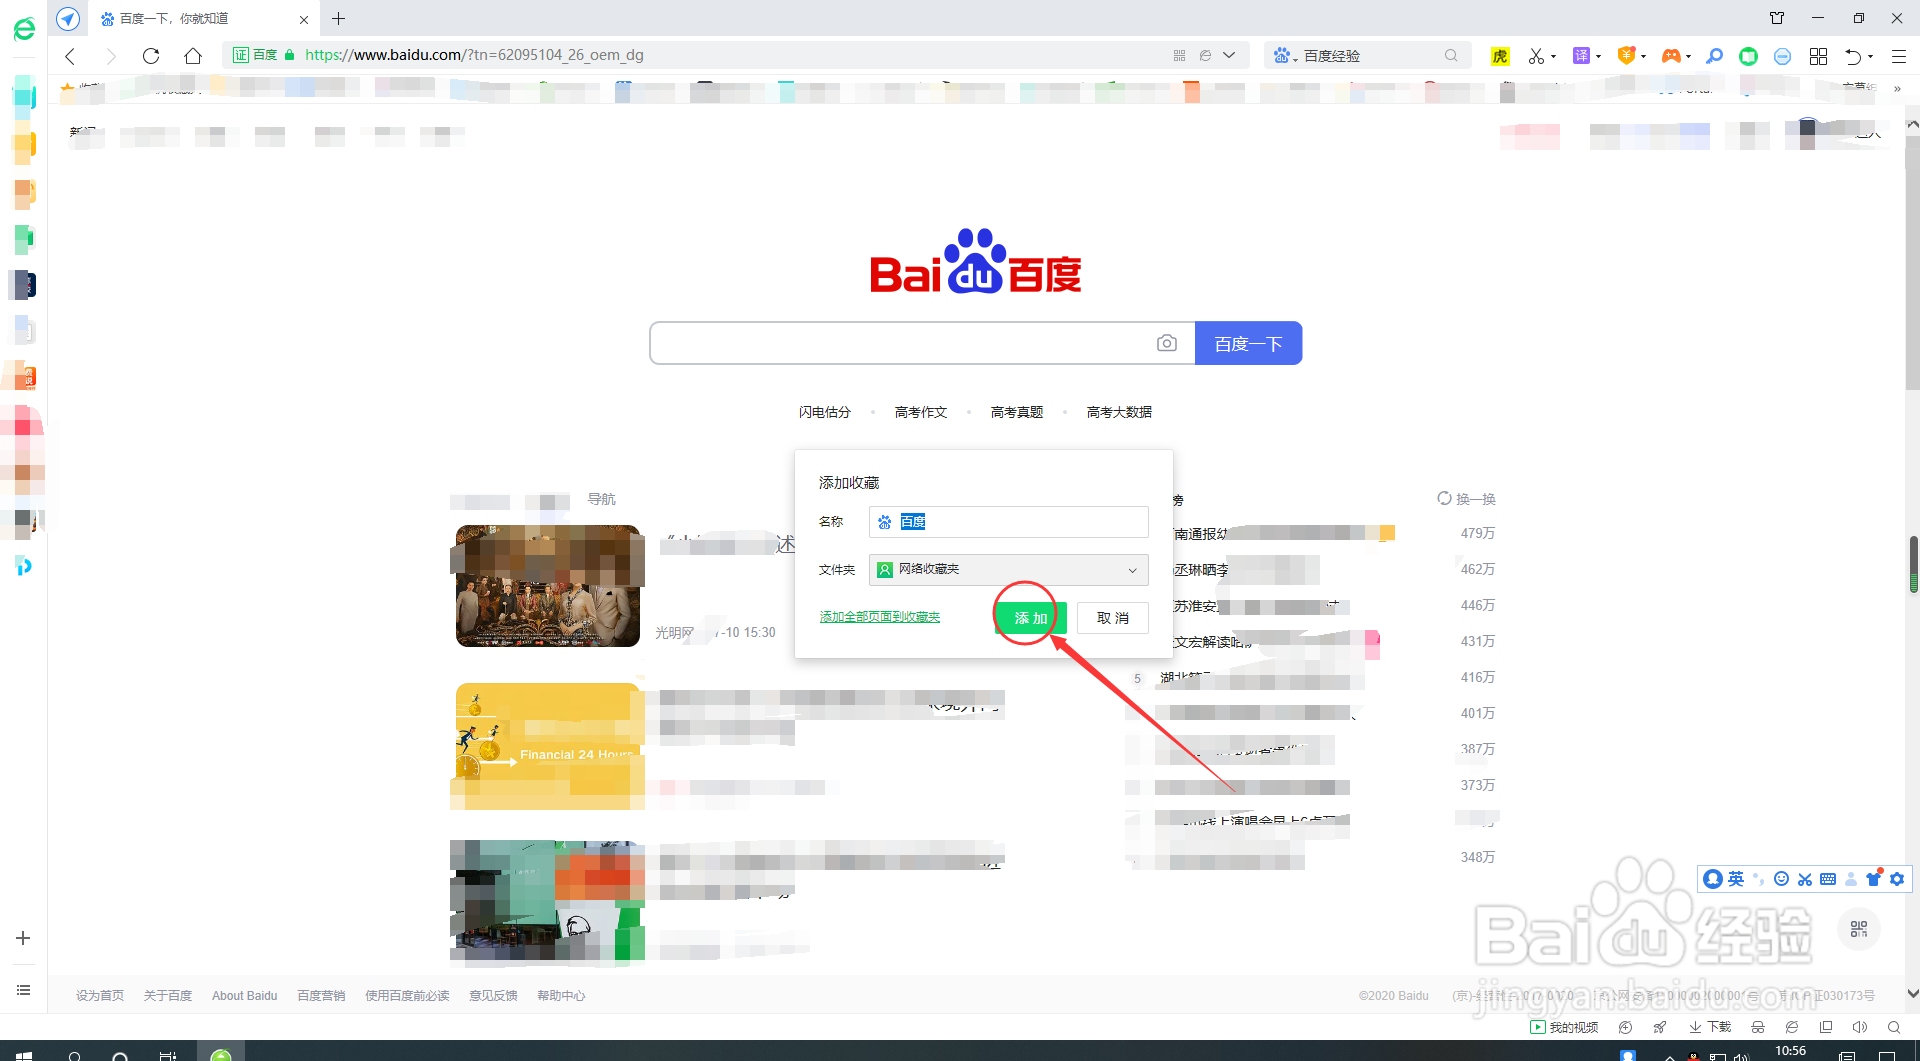The width and height of the screenshot is (1920, 1061).
Task: Click the green 添加 button
Action: coord(1031,618)
